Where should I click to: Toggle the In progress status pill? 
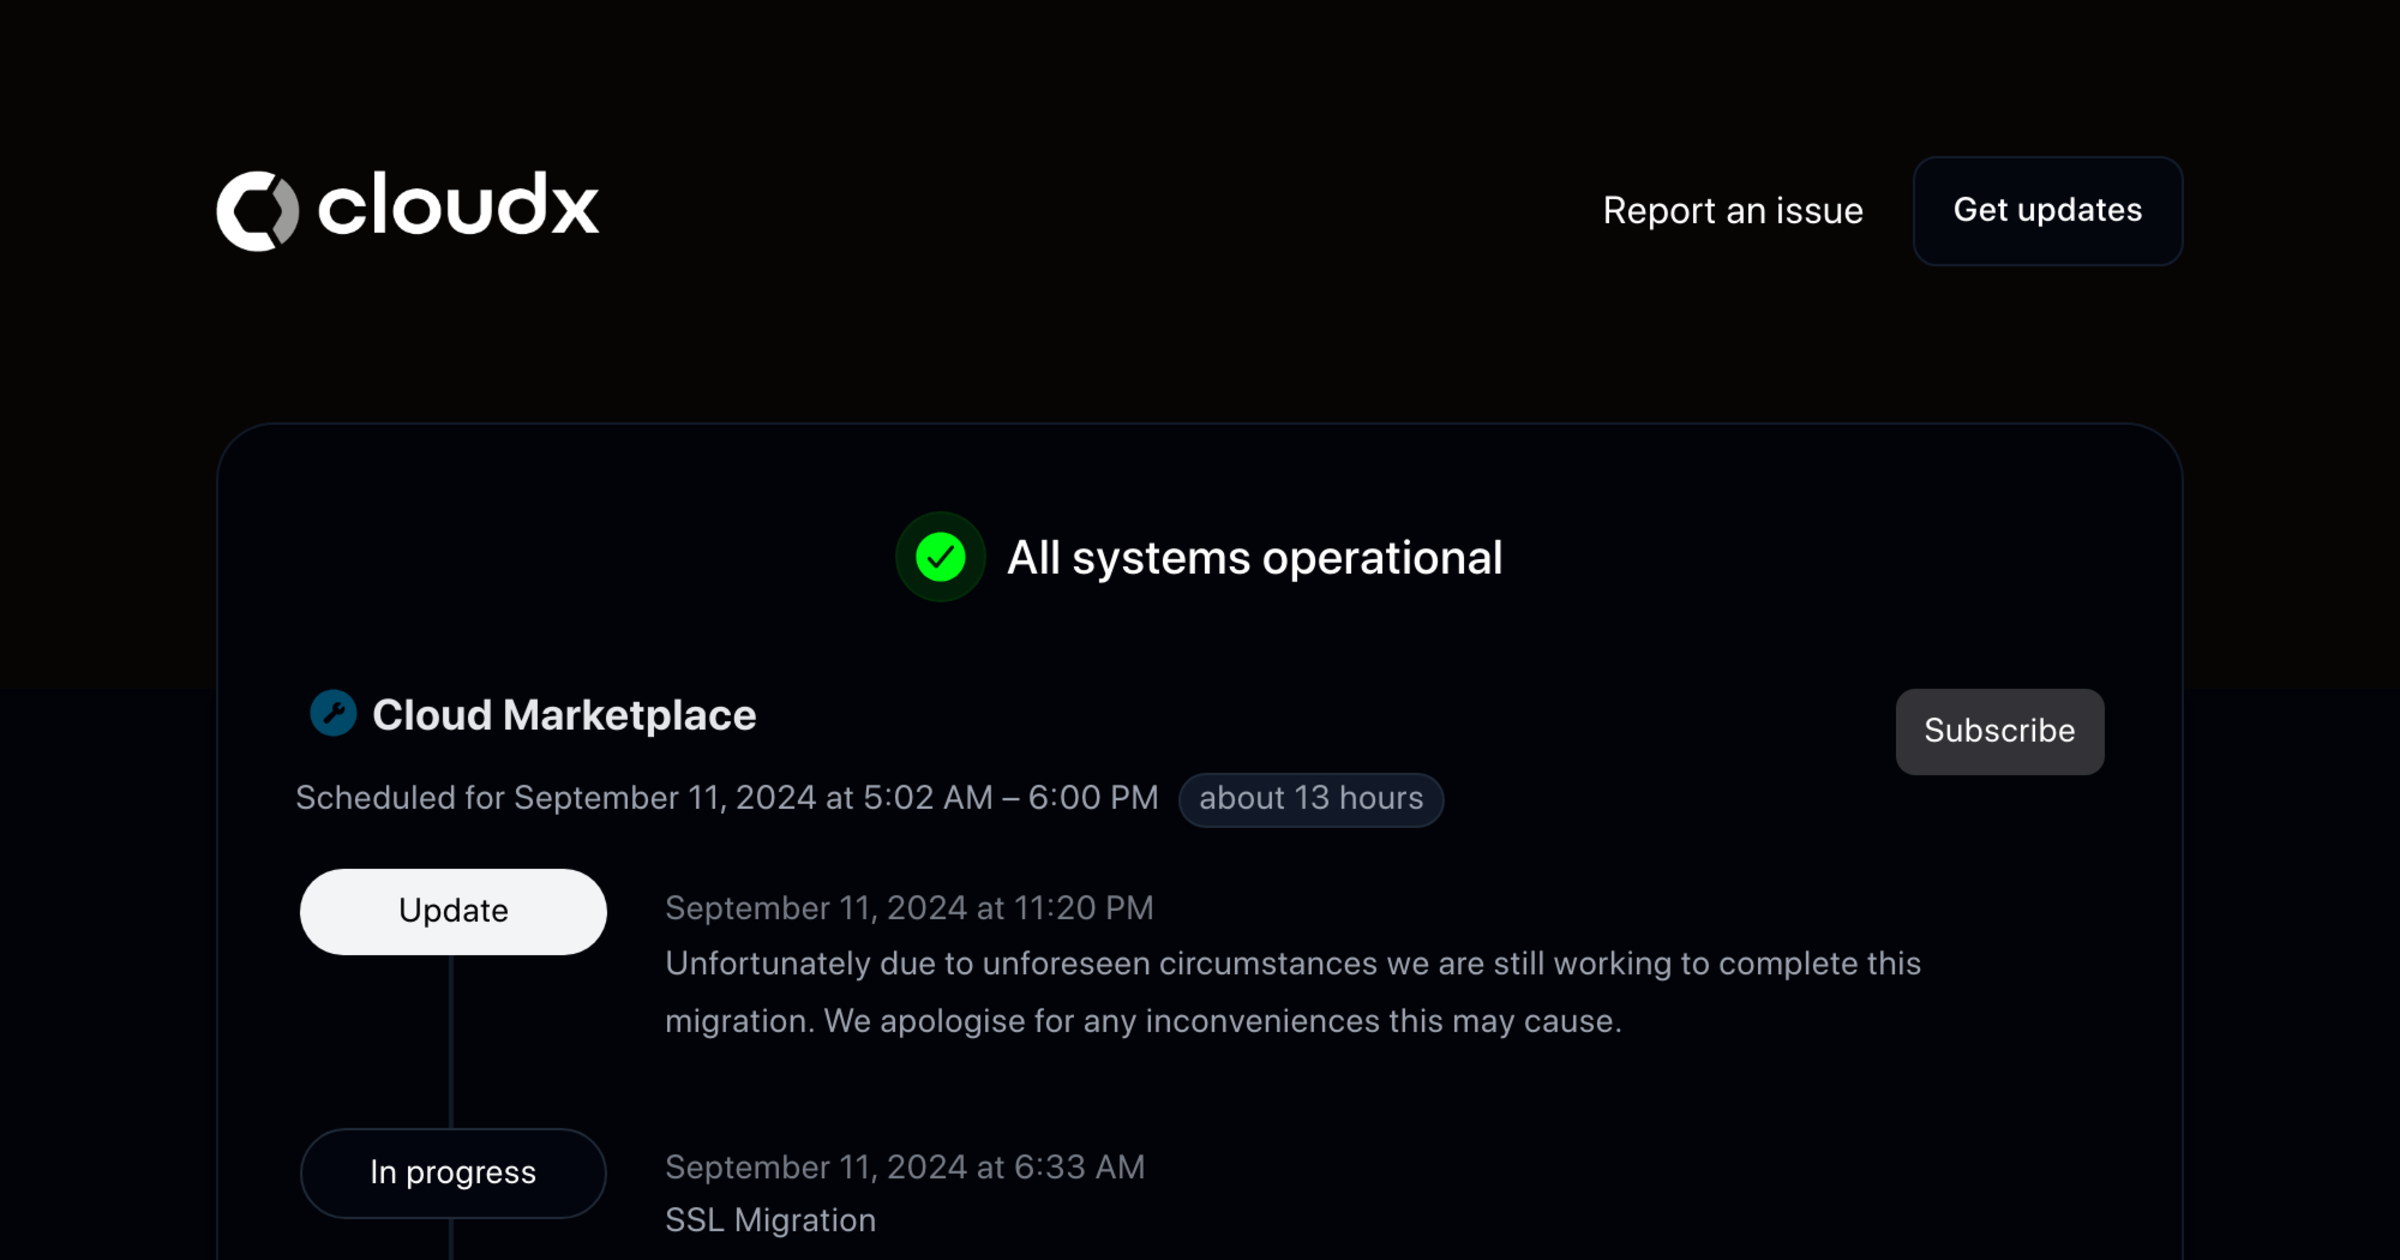452,1172
